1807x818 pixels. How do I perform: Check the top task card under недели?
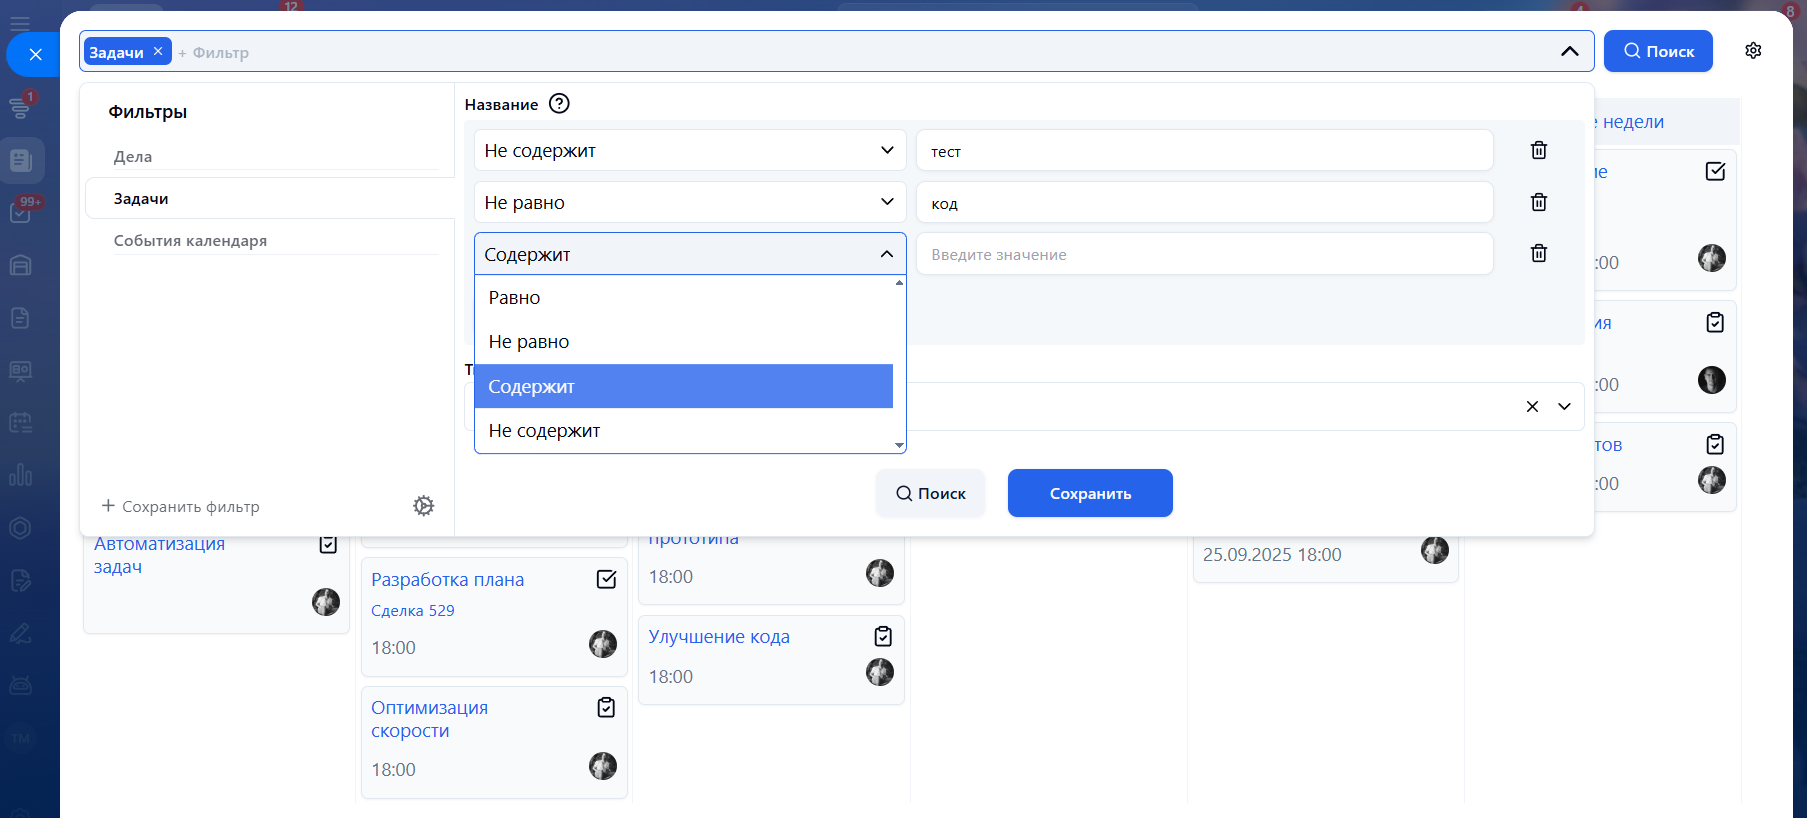pyautogui.click(x=1715, y=171)
